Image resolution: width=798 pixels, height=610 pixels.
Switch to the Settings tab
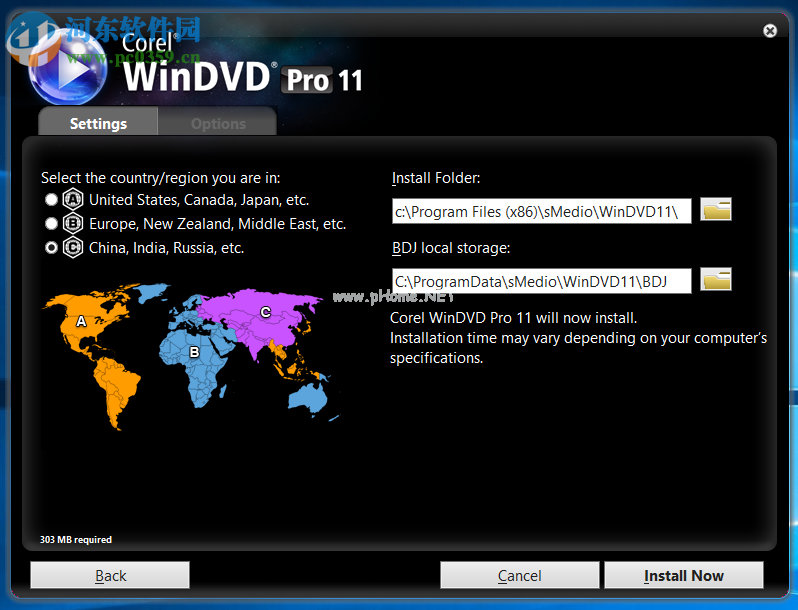tap(98, 123)
